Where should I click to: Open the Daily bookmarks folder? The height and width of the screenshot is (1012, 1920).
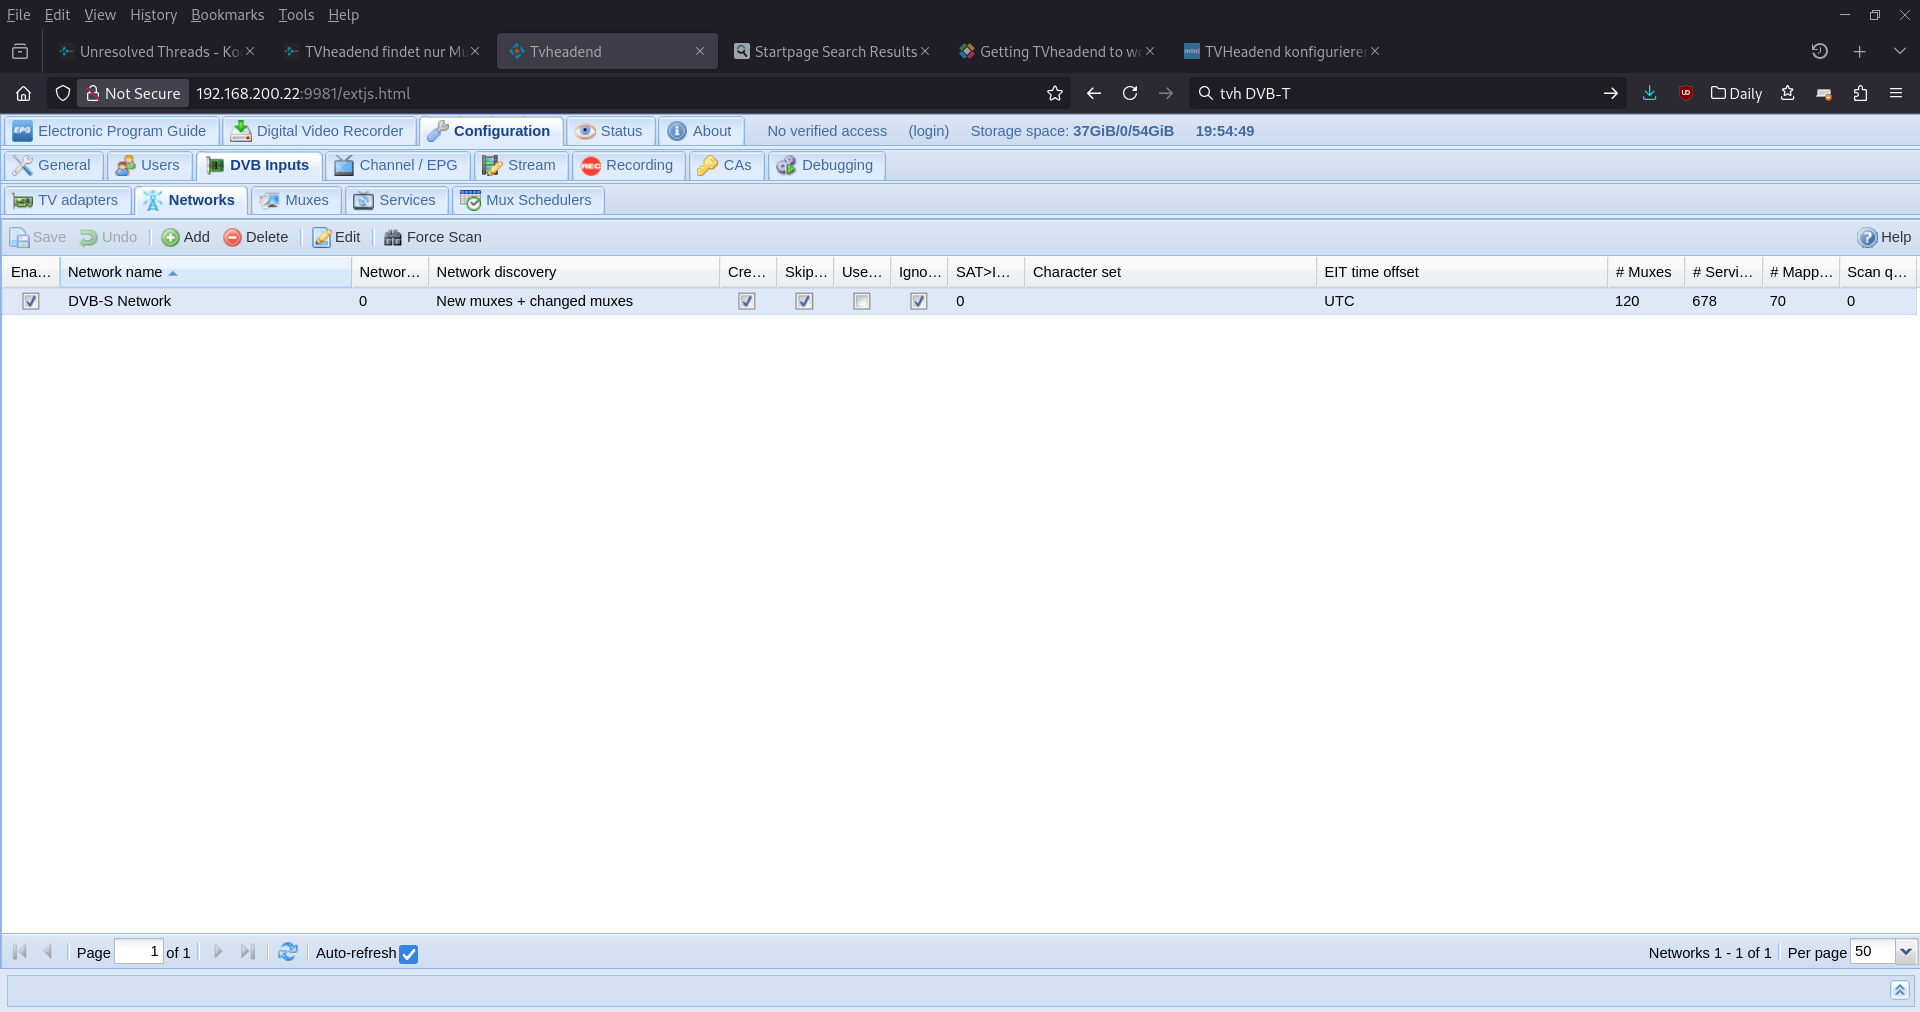click(x=1736, y=93)
